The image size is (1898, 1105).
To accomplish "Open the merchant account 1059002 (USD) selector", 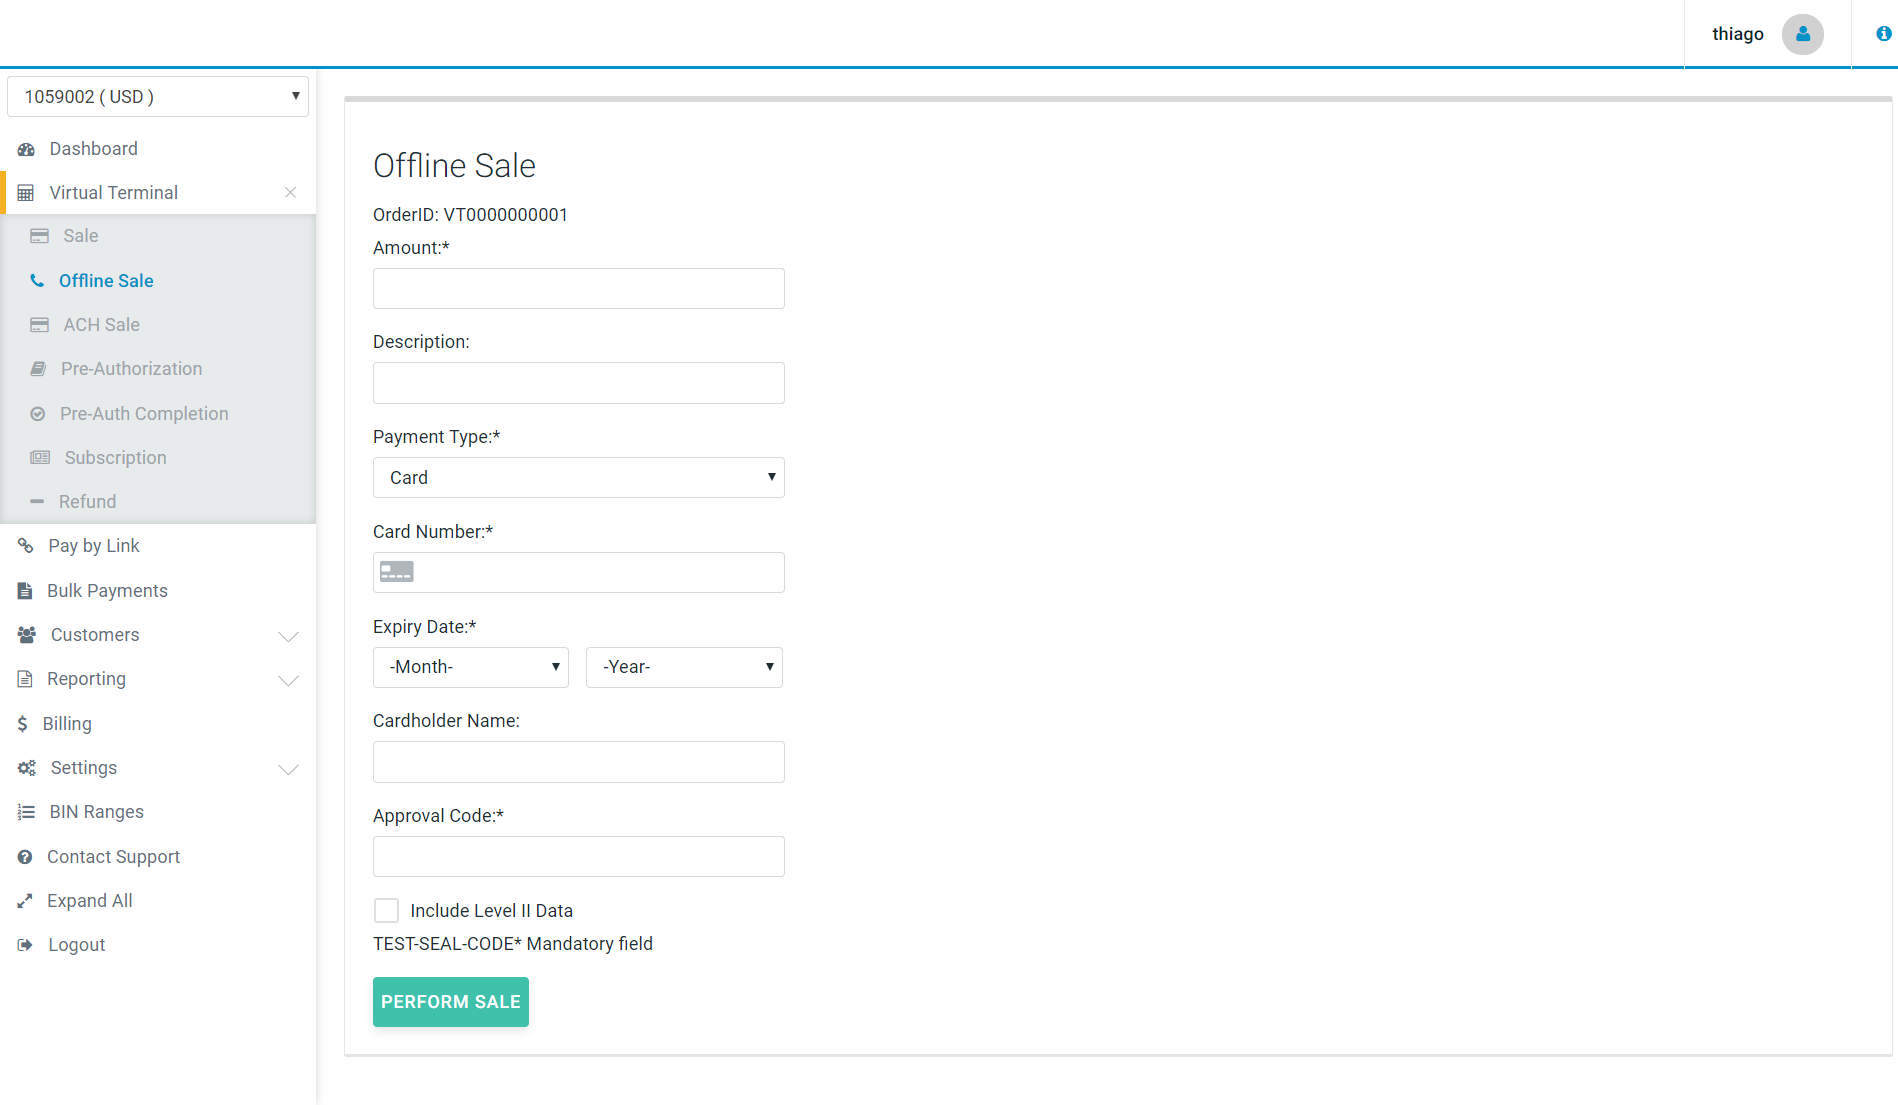I will point(158,97).
